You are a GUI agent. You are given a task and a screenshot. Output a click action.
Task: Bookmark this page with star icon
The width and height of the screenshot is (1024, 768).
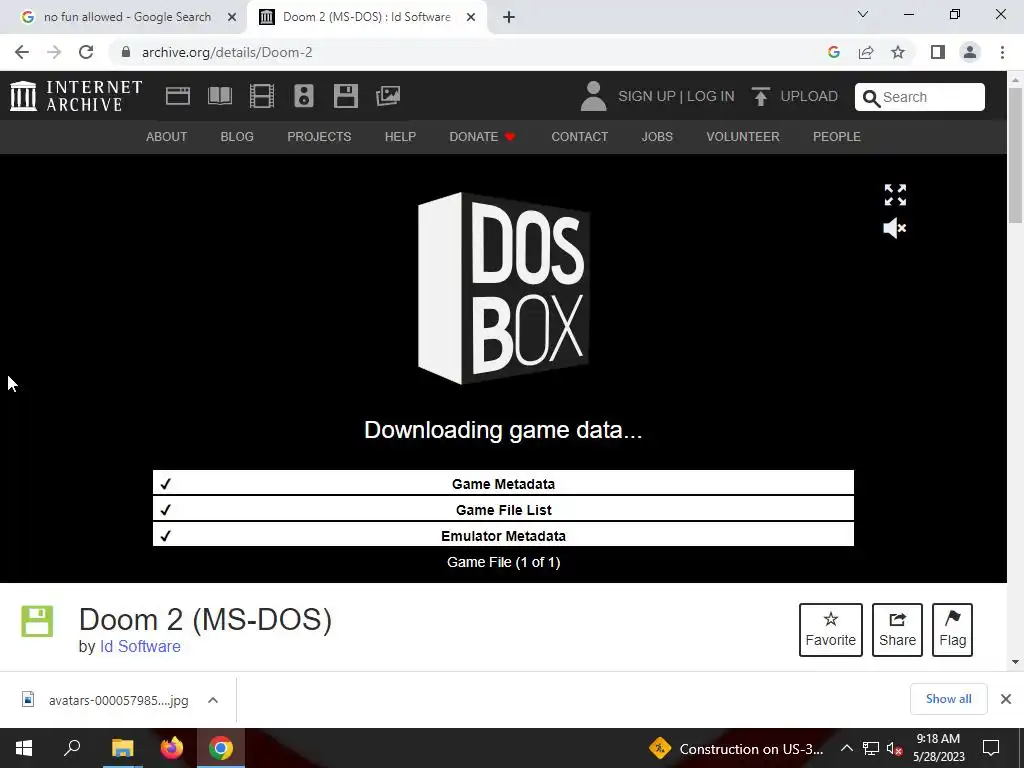898,52
